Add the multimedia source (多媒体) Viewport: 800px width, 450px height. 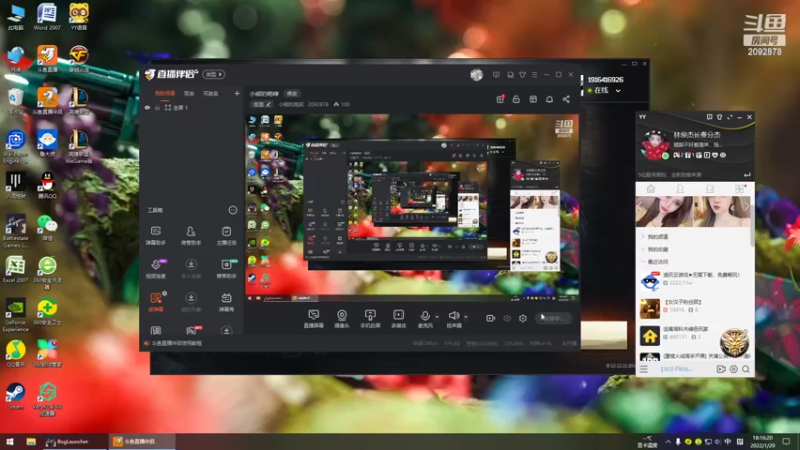(x=398, y=318)
